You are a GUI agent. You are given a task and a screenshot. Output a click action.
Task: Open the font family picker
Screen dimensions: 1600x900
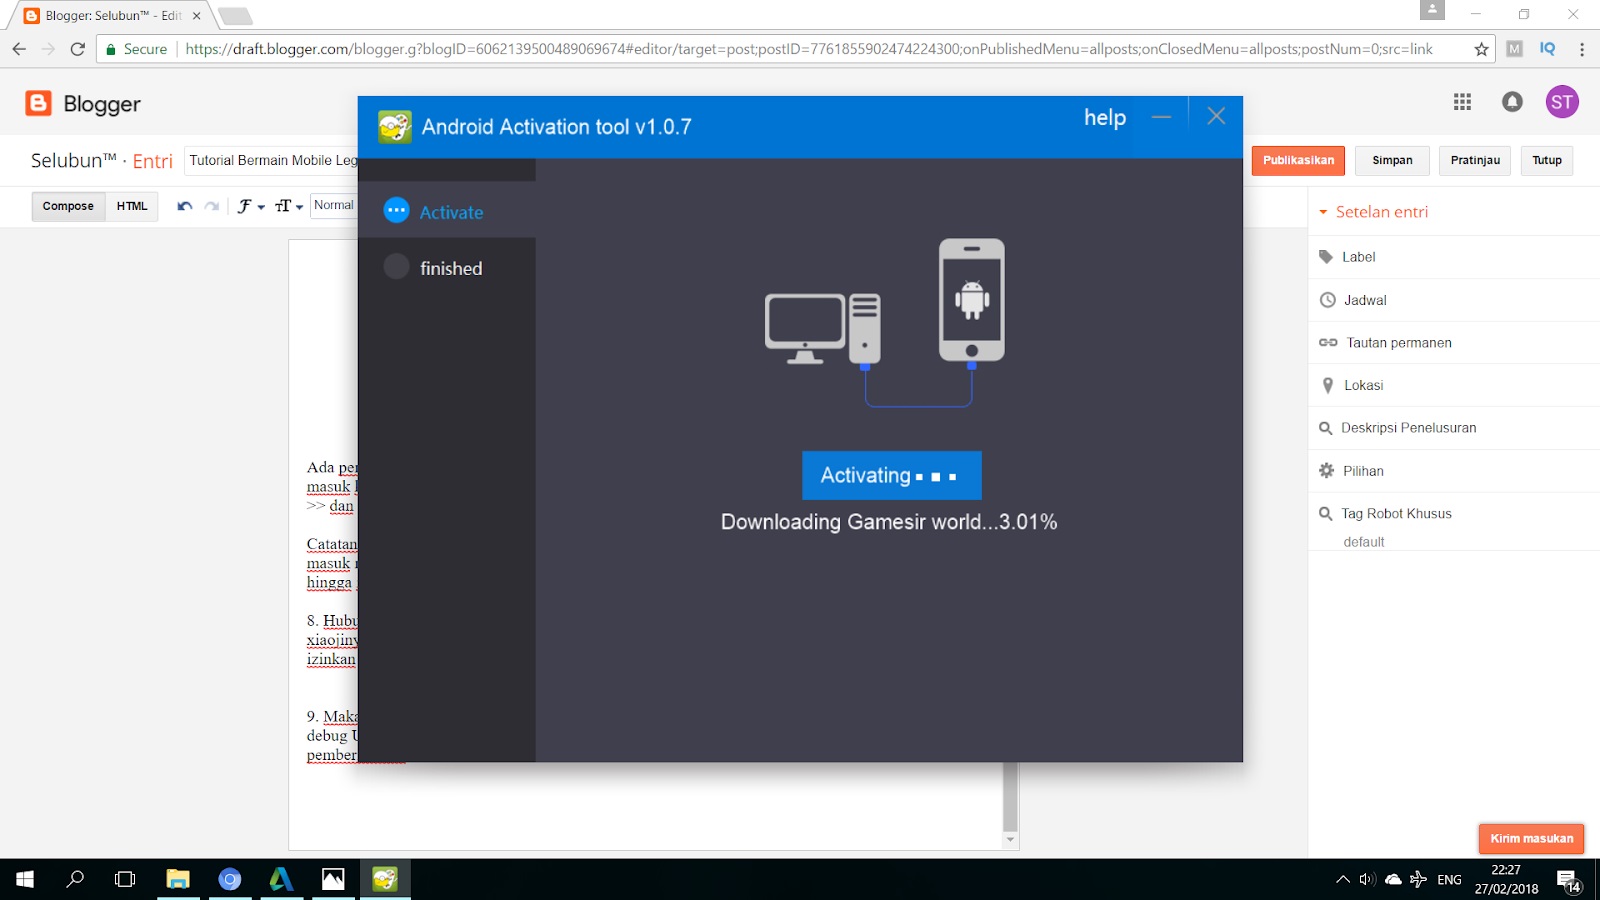coord(250,206)
